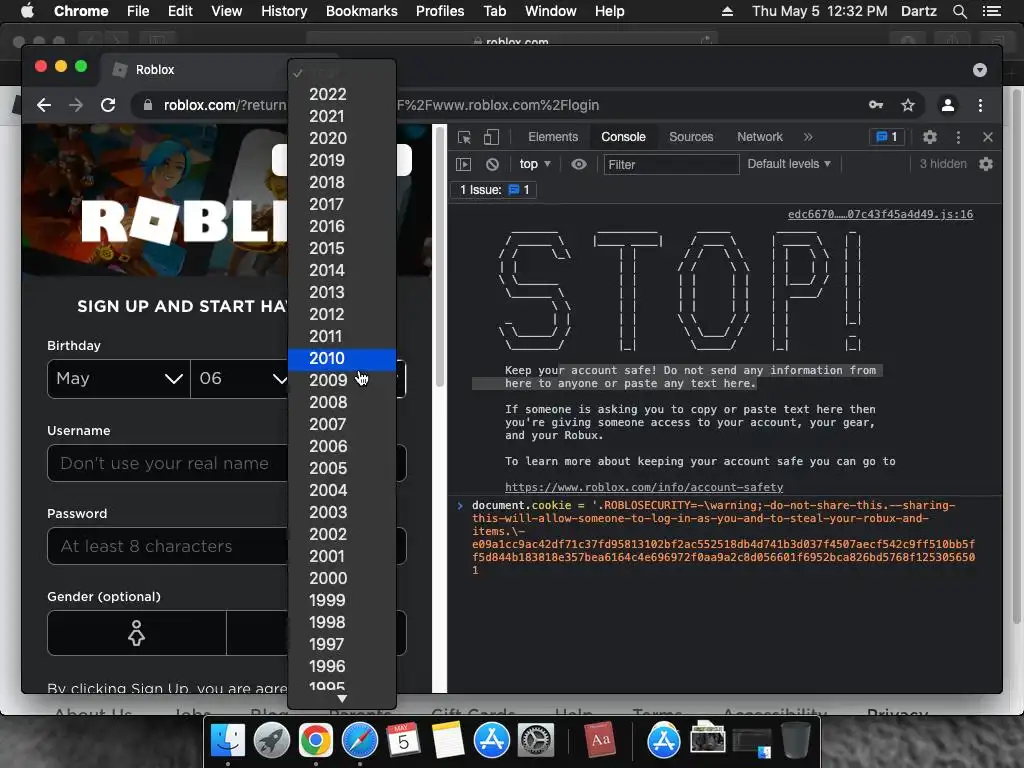
Task: Open console settings gear
Action: pyautogui.click(x=986, y=165)
